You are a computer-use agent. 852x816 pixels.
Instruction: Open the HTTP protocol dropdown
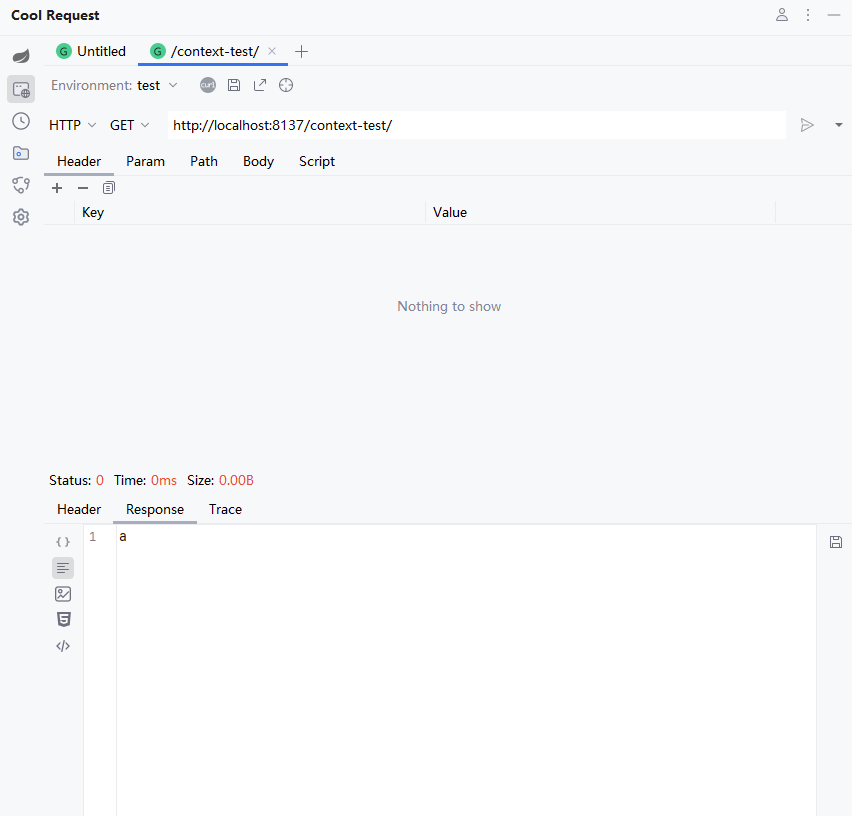(72, 125)
